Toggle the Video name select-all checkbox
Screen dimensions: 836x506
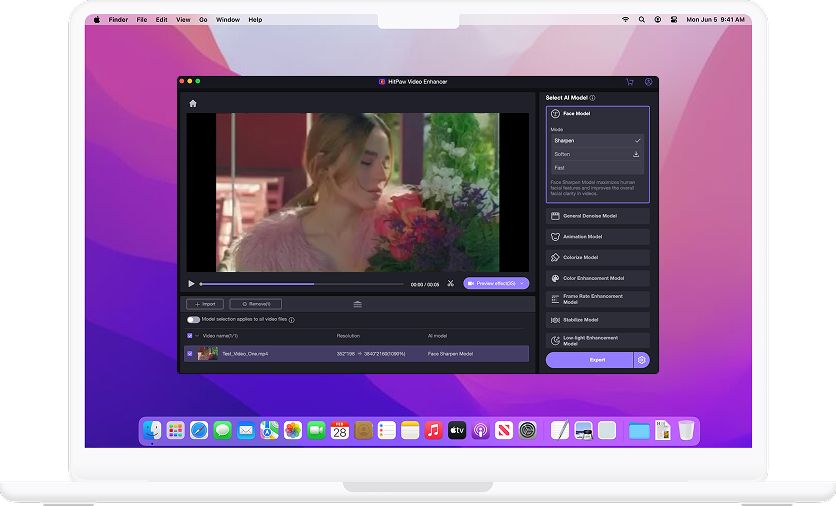[x=190, y=336]
